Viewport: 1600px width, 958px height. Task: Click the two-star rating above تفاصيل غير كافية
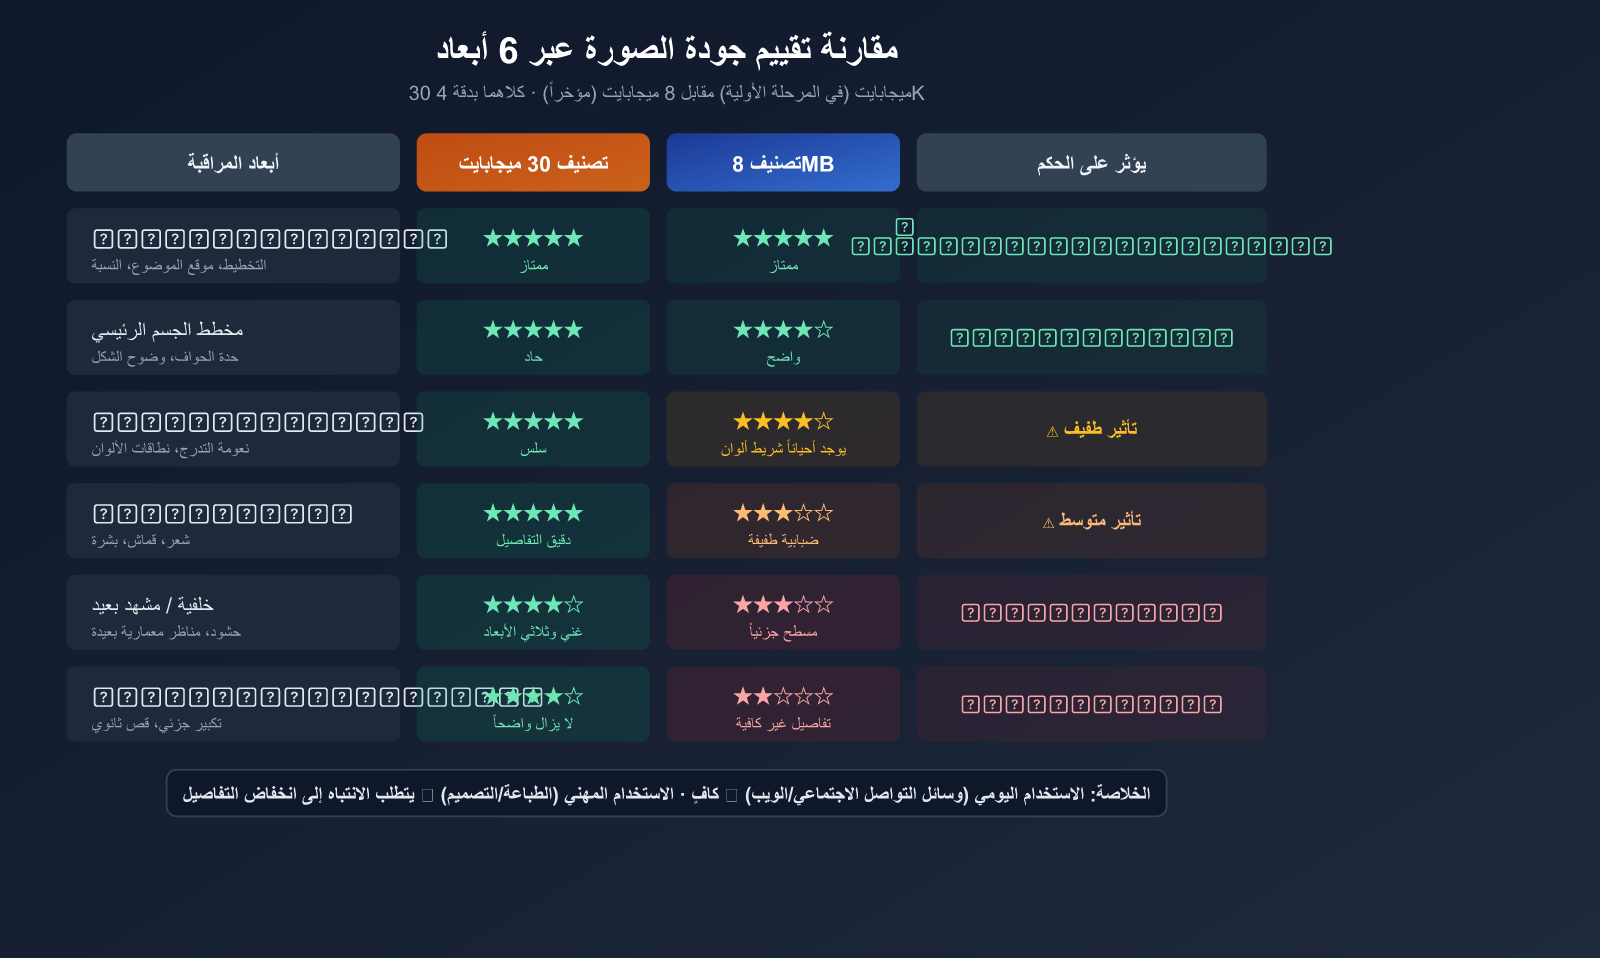point(783,696)
